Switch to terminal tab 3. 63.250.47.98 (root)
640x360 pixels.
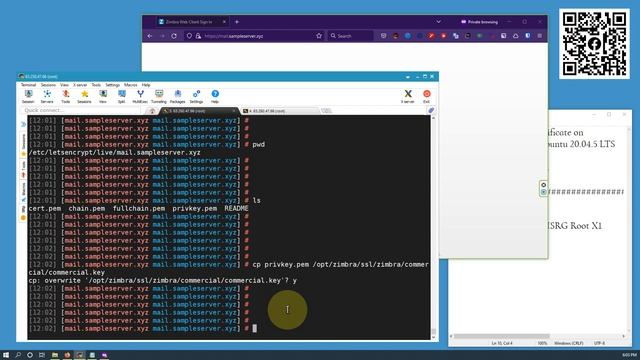(x=198, y=111)
